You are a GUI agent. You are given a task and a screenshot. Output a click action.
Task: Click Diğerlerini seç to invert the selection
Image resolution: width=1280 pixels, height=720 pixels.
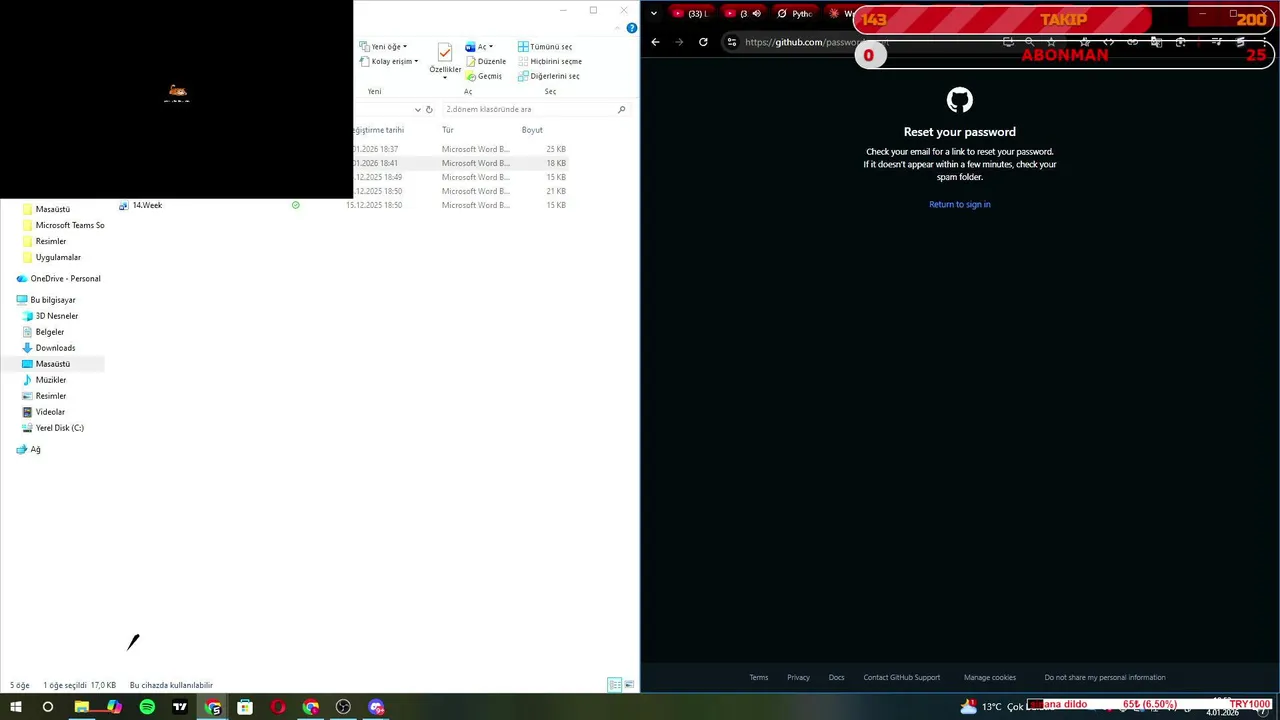pyautogui.click(x=548, y=76)
